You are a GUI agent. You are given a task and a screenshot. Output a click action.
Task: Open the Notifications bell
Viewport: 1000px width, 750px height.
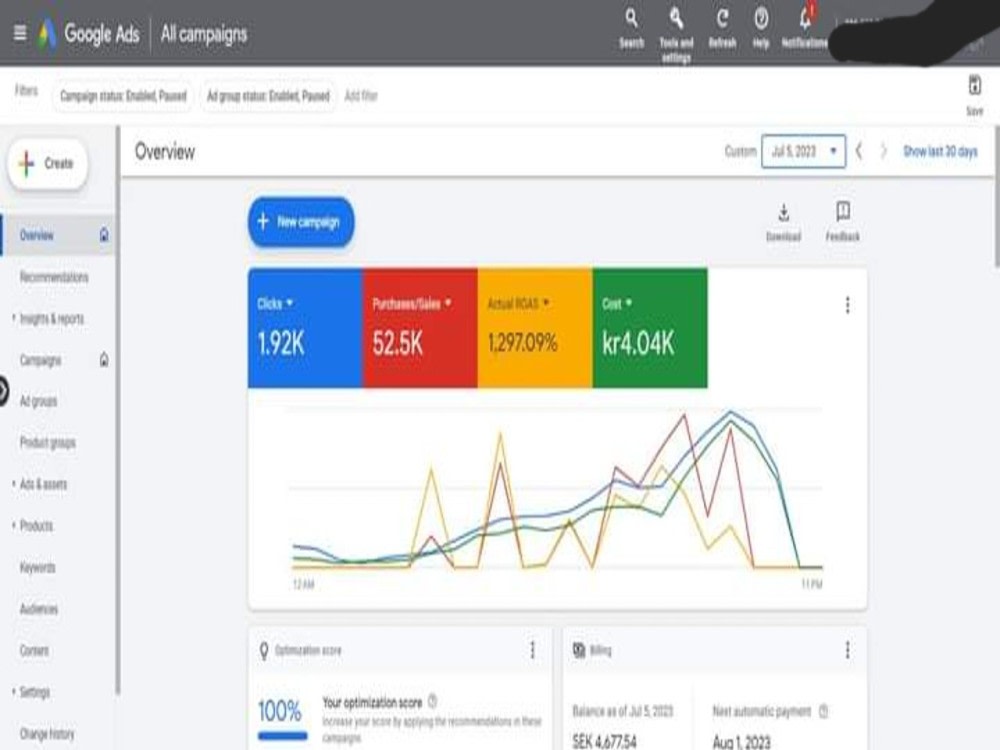(x=805, y=28)
